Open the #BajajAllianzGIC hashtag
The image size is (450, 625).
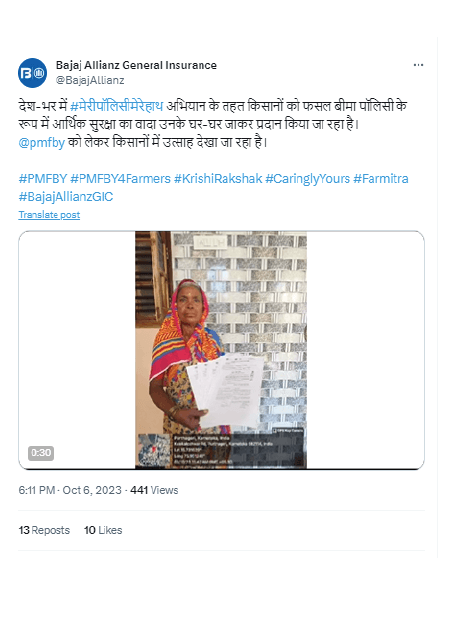coord(66,197)
